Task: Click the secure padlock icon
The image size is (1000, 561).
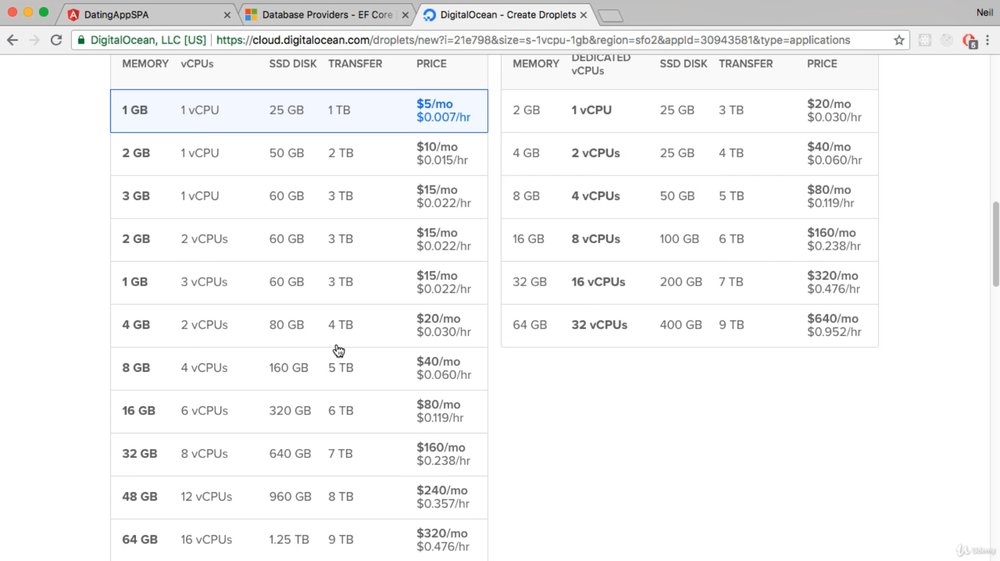Action: (x=81, y=40)
